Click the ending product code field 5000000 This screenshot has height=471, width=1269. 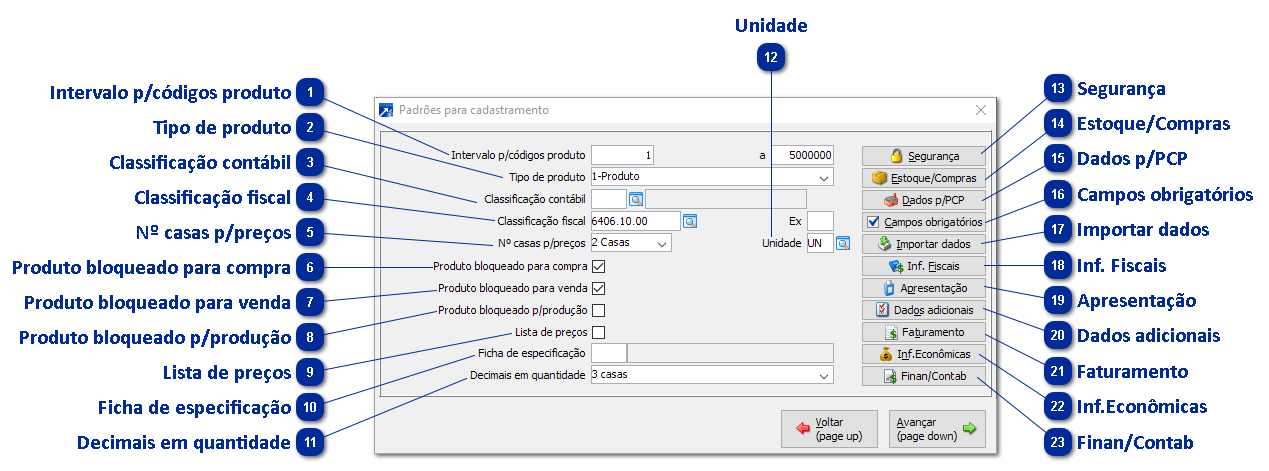[x=802, y=155]
